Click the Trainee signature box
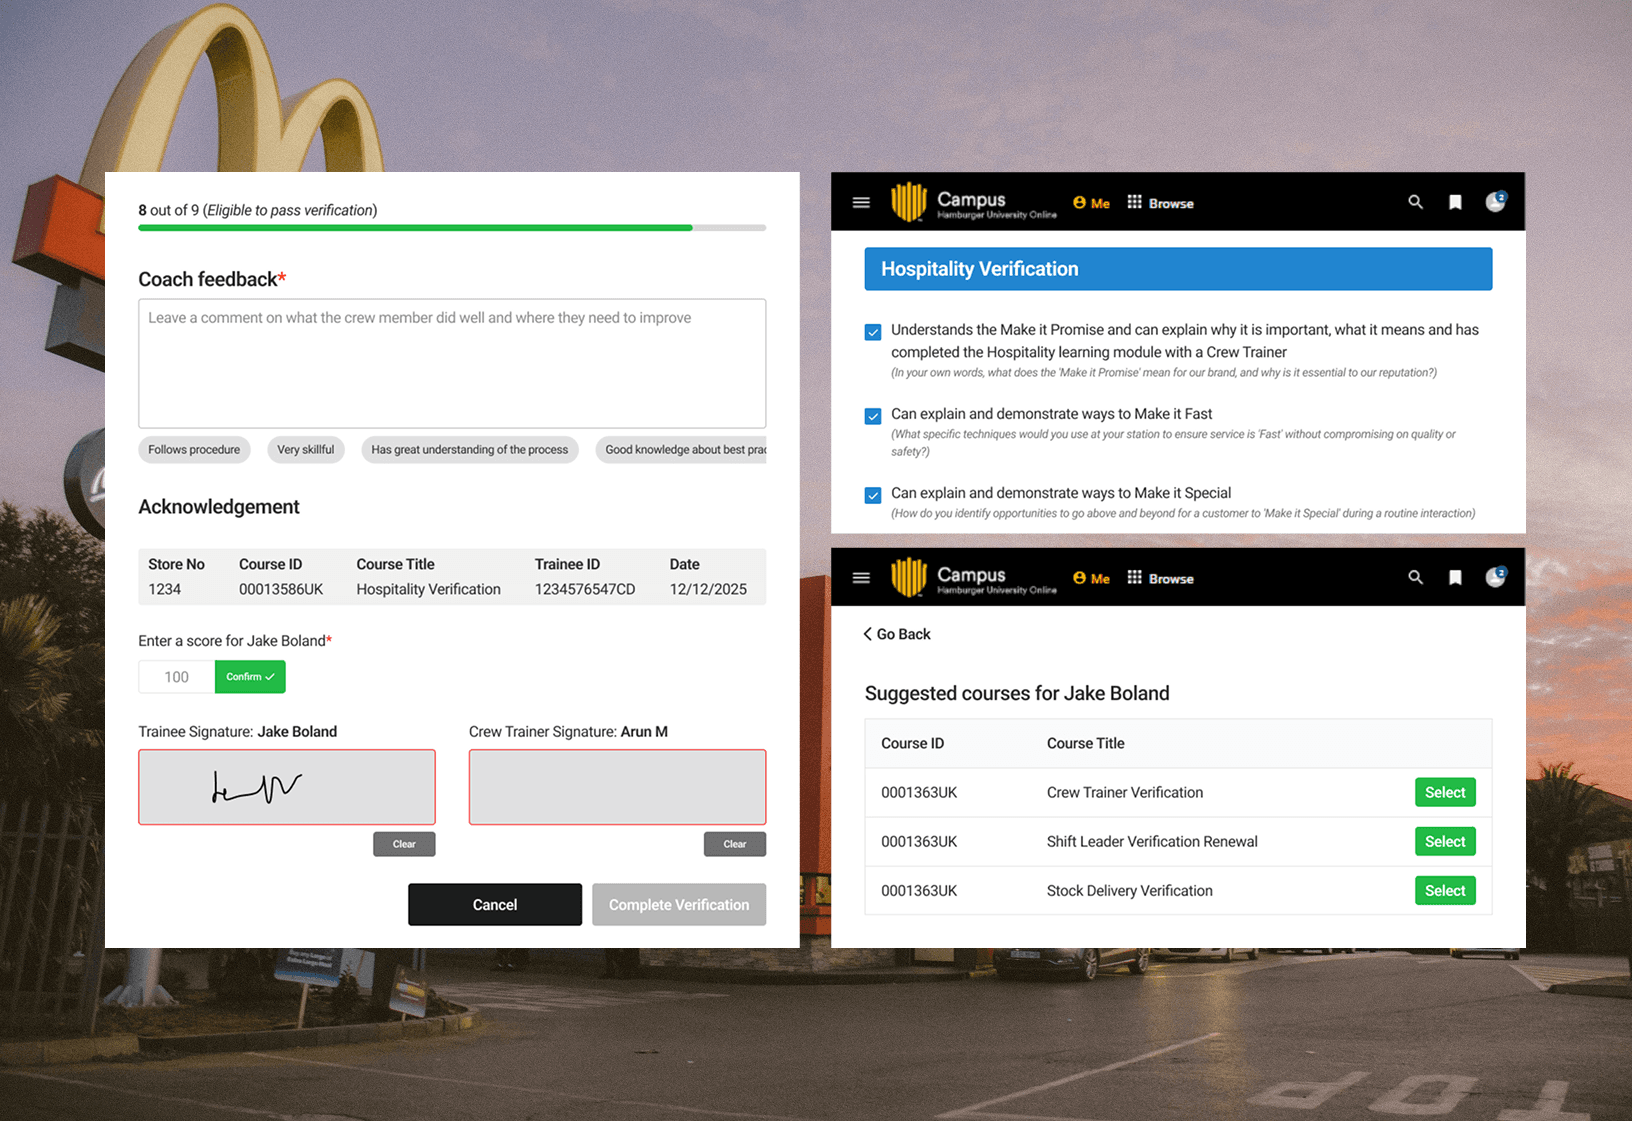 [287, 787]
